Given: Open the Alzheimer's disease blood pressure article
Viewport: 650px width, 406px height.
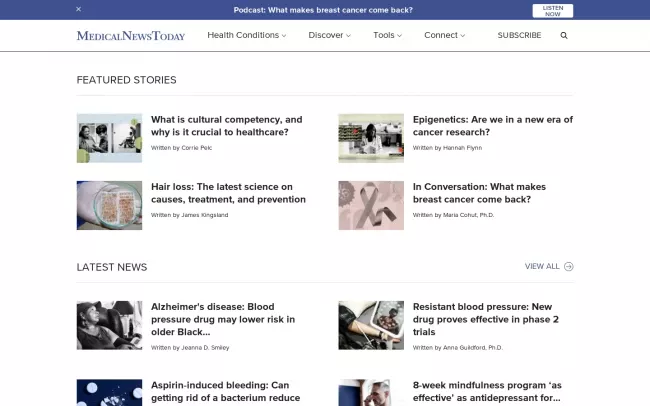Looking at the screenshot, I should [x=223, y=319].
